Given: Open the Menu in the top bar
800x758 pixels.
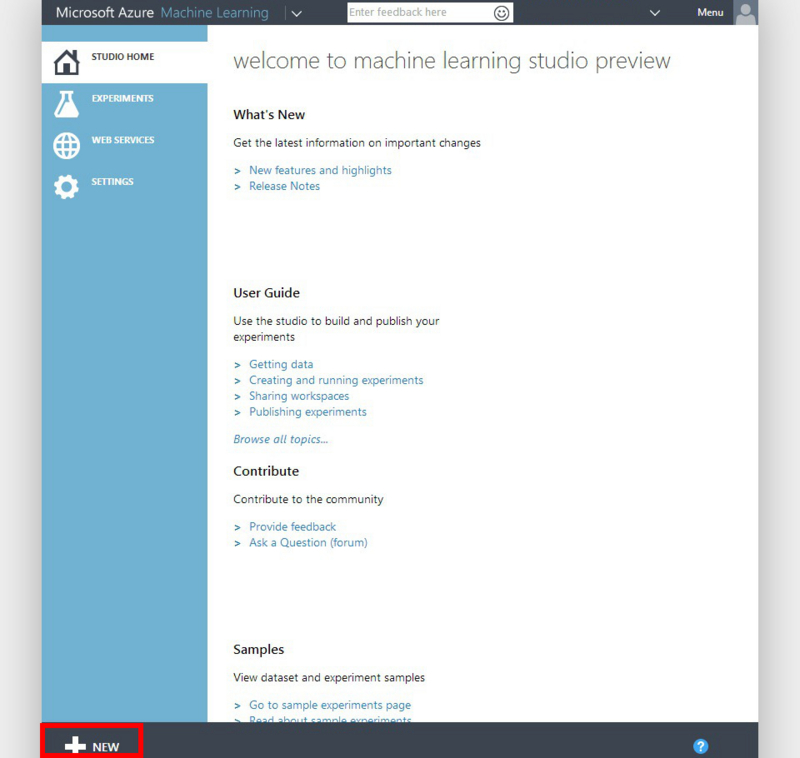Looking at the screenshot, I should pos(710,12).
